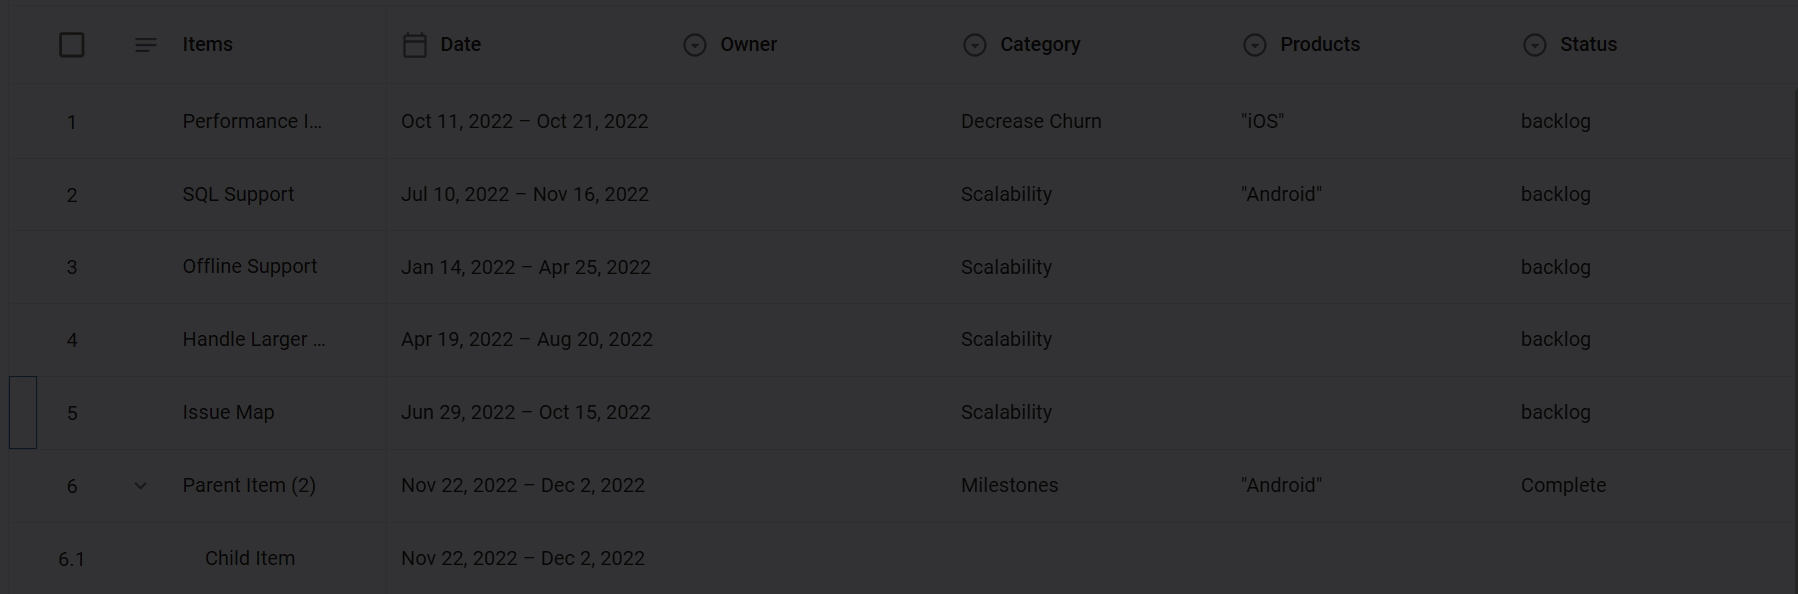This screenshot has height=594, width=1798.
Task: Open the SQL Support item
Action: (238, 195)
